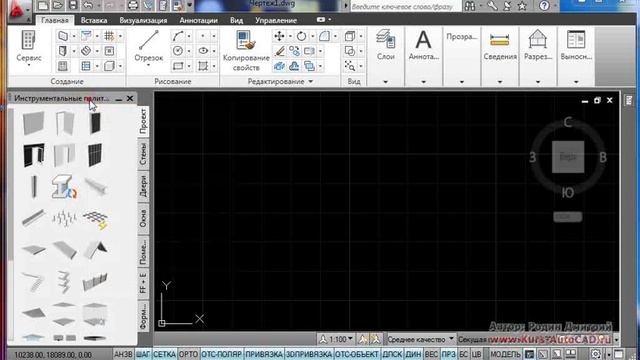
Task: Toggle СЕТКА grid display
Action: click(x=164, y=354)
